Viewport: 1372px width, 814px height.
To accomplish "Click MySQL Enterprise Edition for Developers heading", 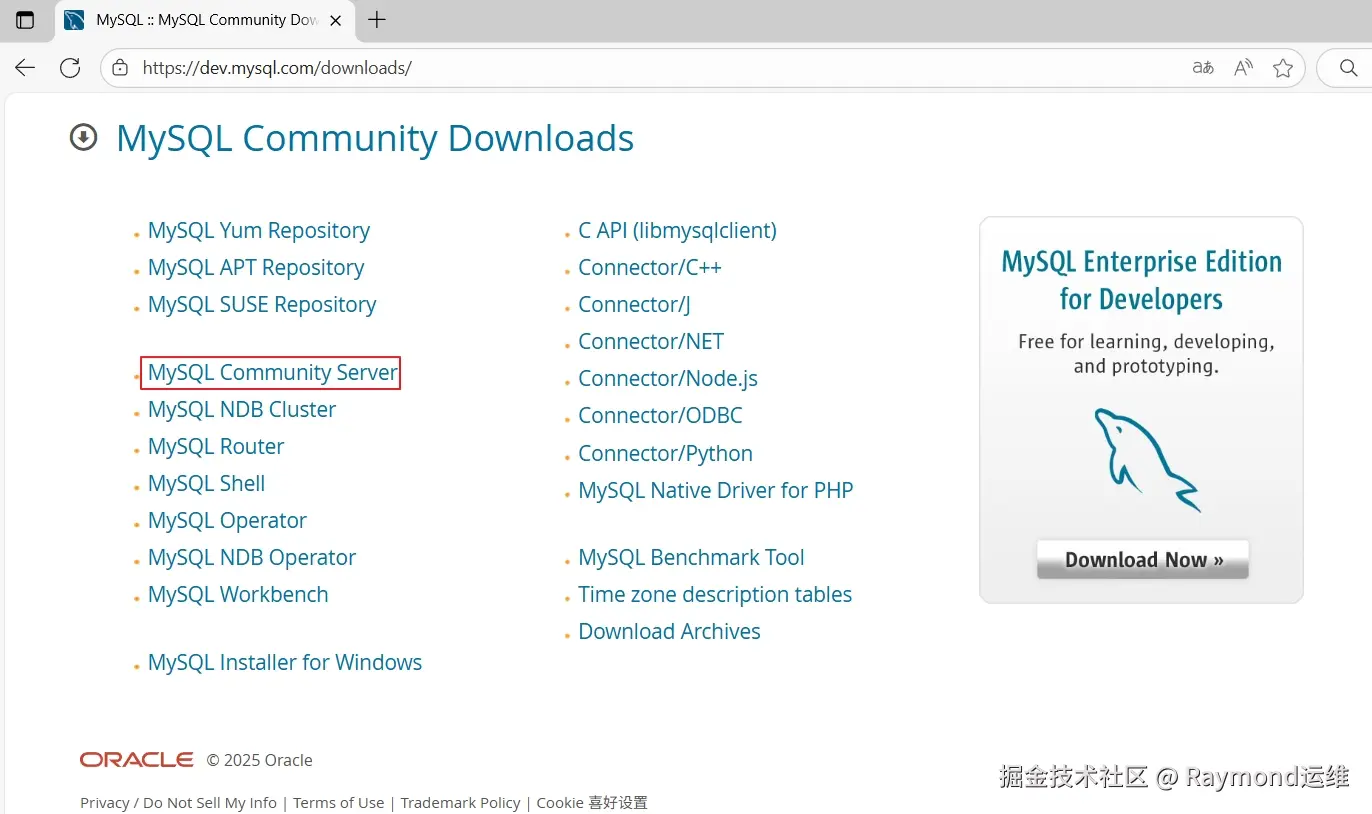I will (x=1142, y=280).
